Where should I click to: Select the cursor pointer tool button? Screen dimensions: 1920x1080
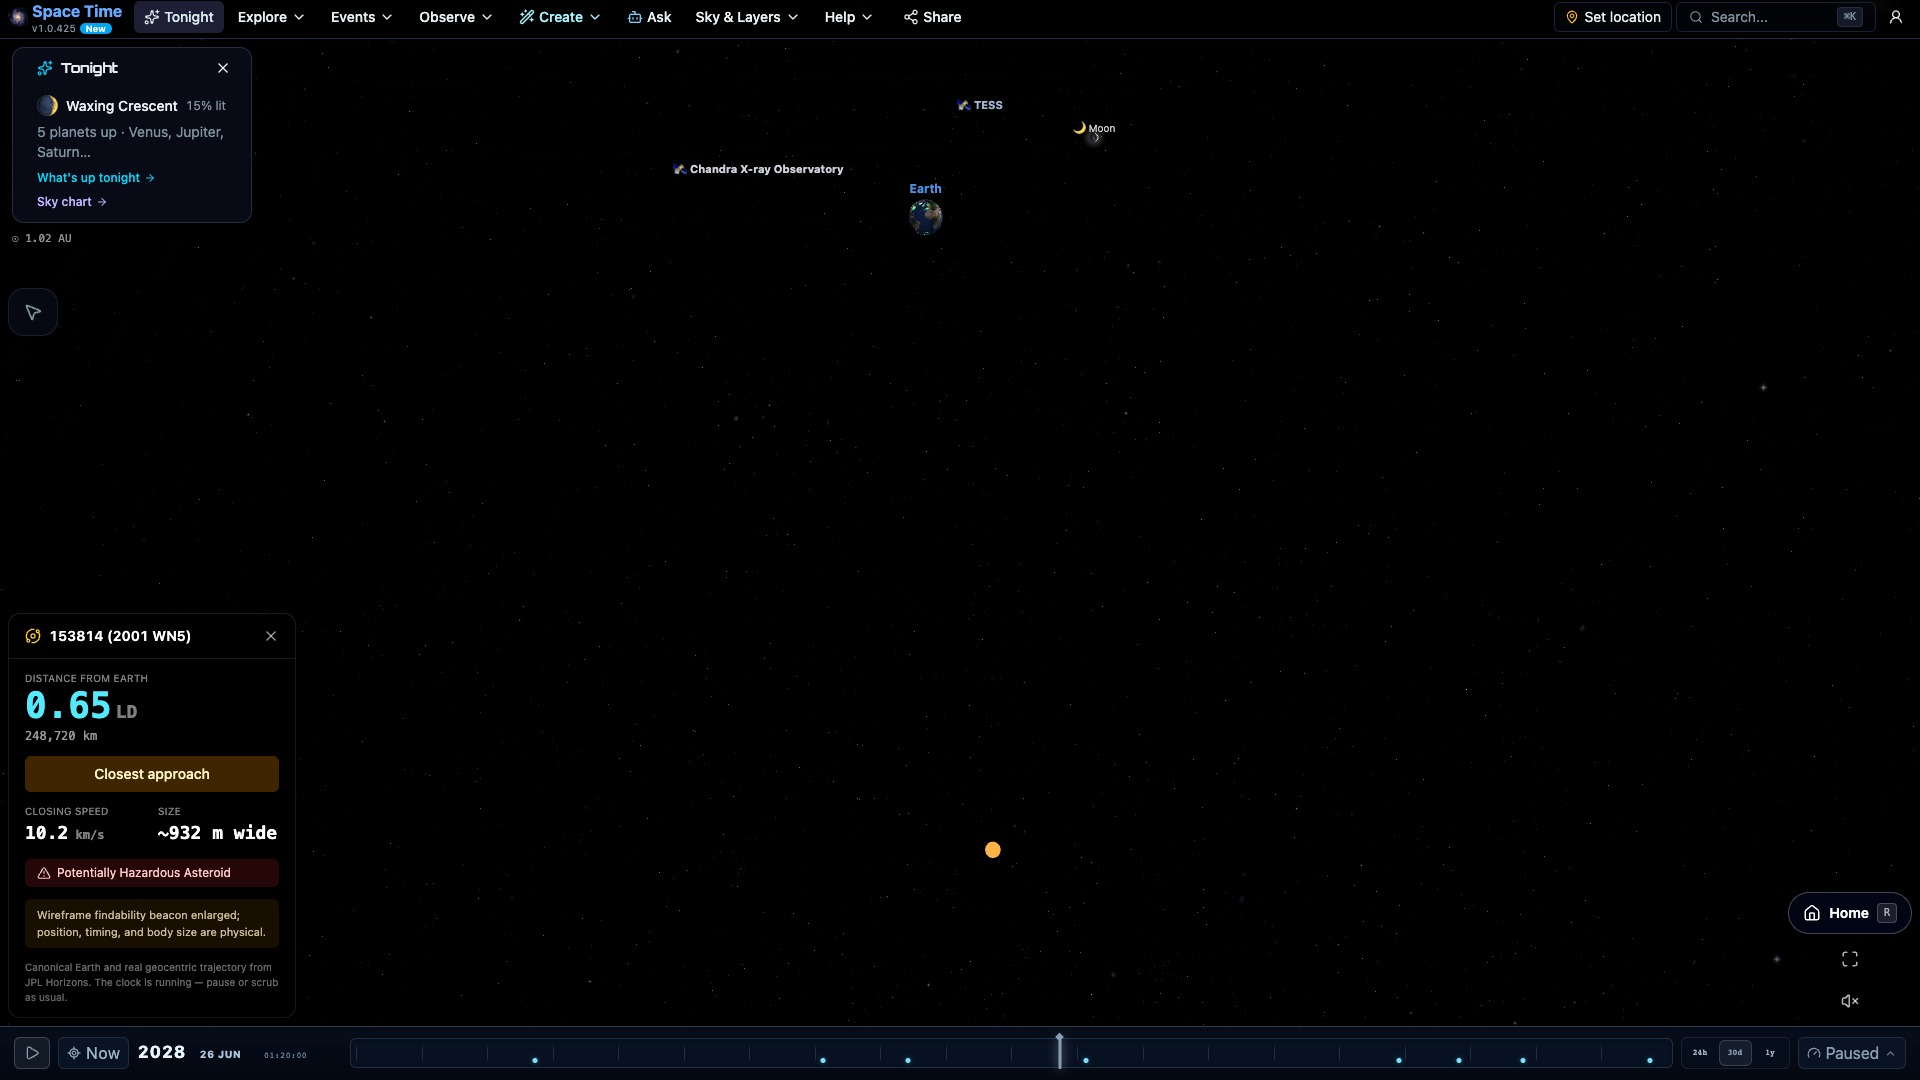pyautogui.click(x=33, y=313)
